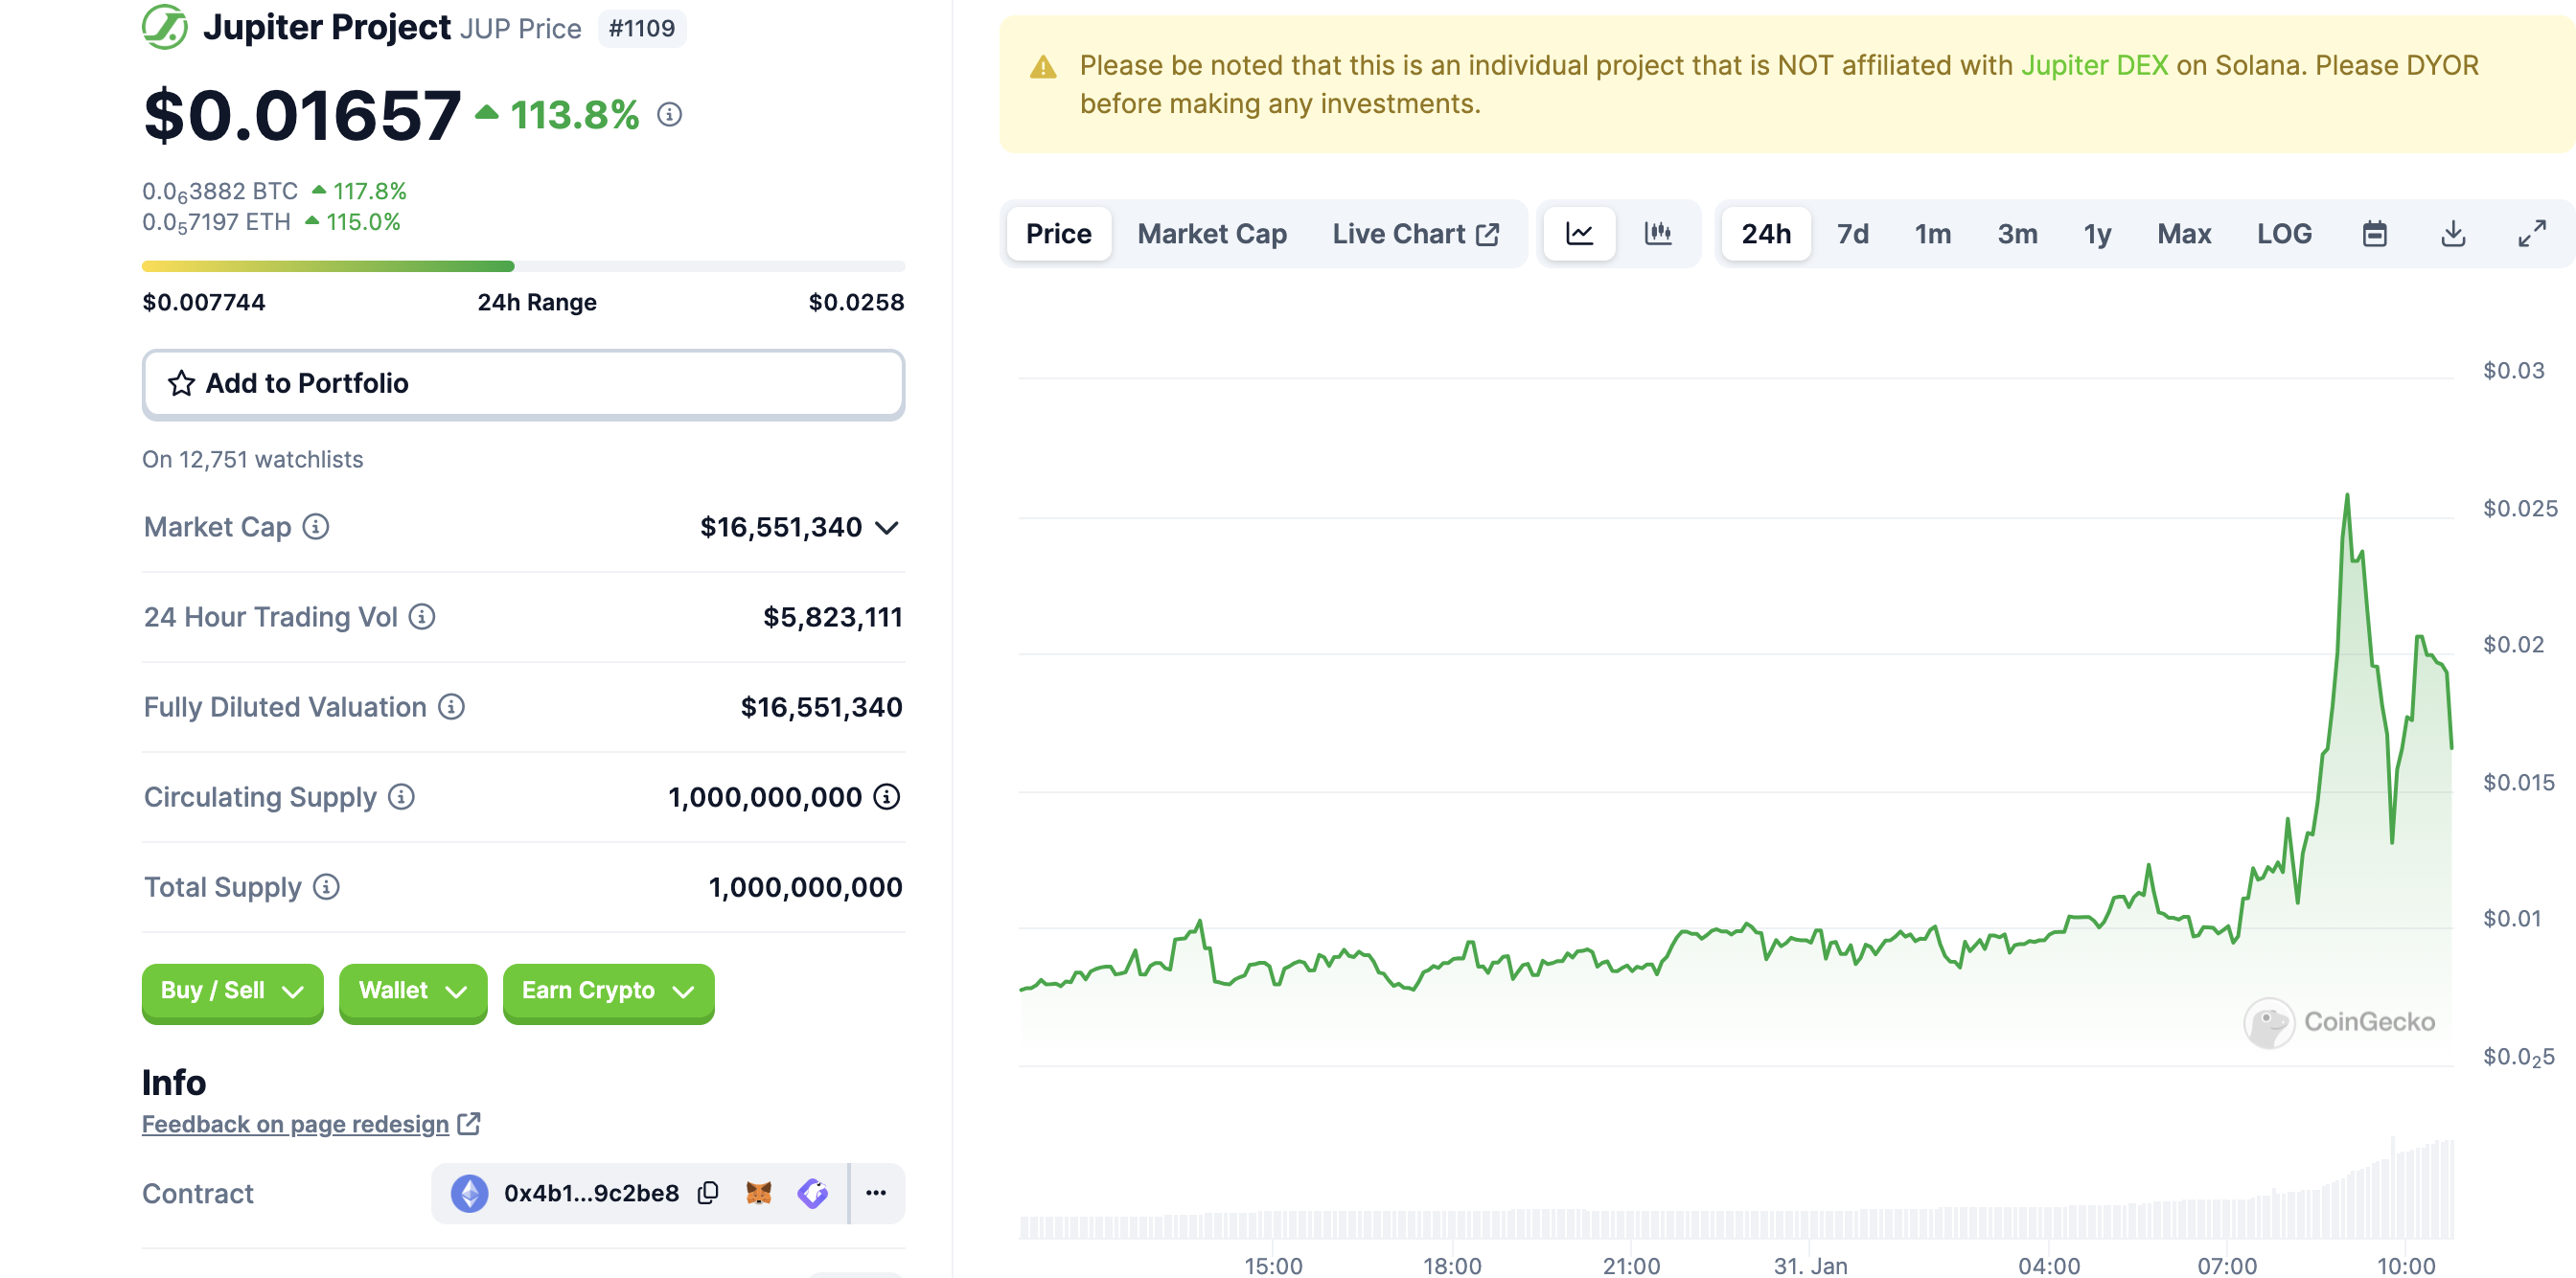This screenshot has width=2576, height=1278.
Task: Open the Jupiter DEX link
Action: [2094, 66]
